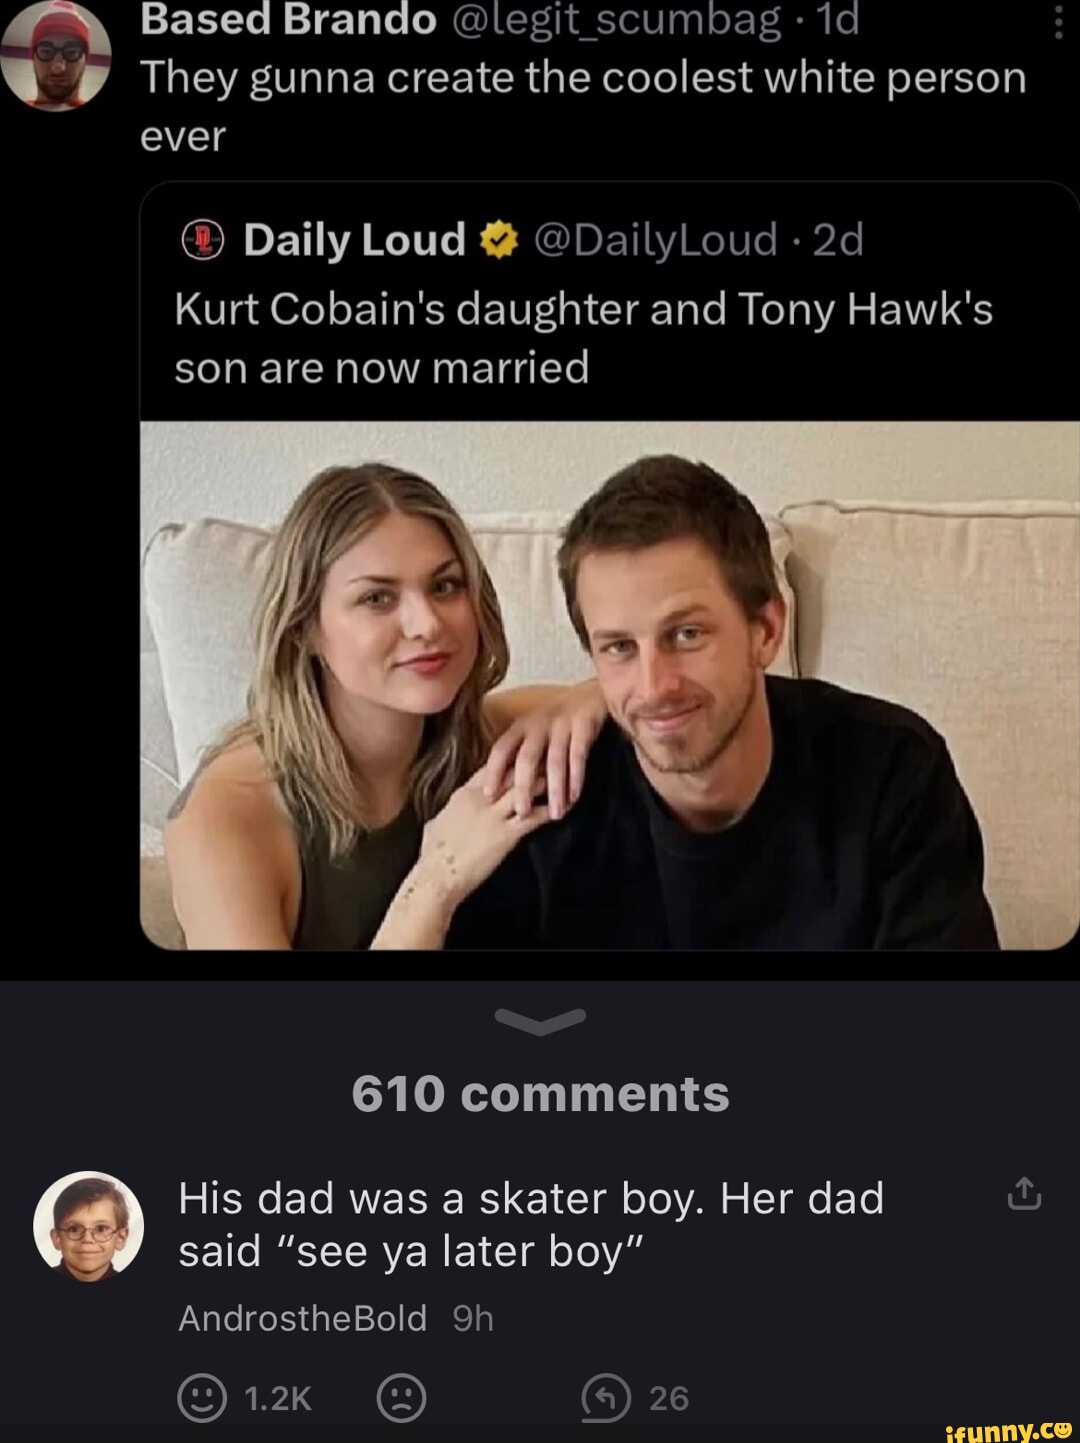Image resolution: width=1080 pixels, height=1443 pixels.
Task: Open the three-dot tweet options menu
Action: click(1058, 20)
